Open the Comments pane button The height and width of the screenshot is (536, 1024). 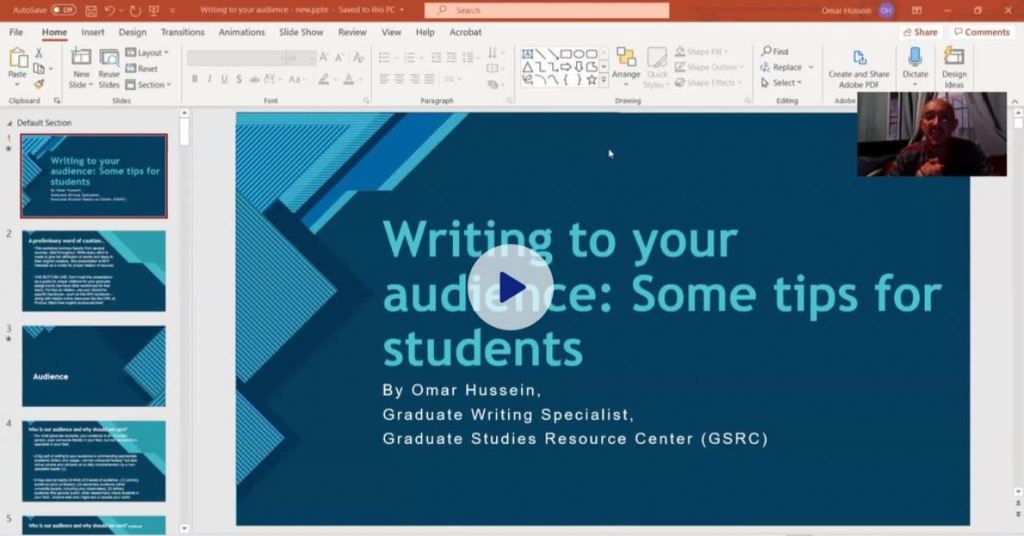pyautogui.click(x=980, y=32)
